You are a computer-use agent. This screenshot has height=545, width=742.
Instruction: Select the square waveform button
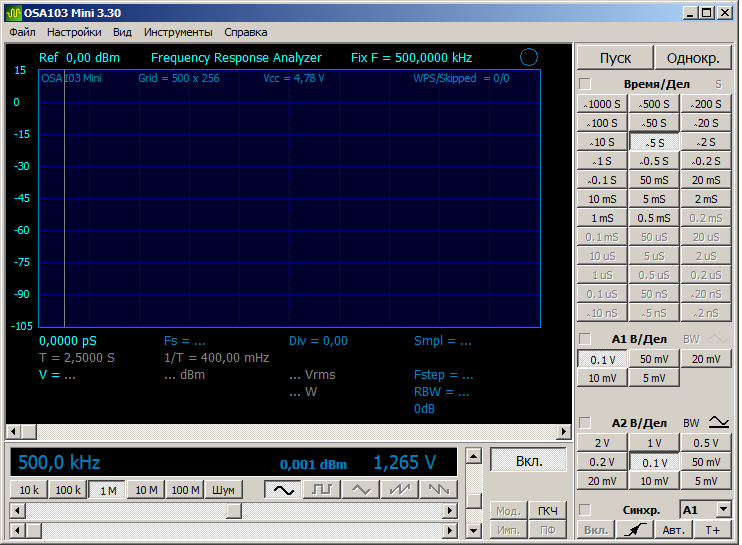click(x=322, y=490)
